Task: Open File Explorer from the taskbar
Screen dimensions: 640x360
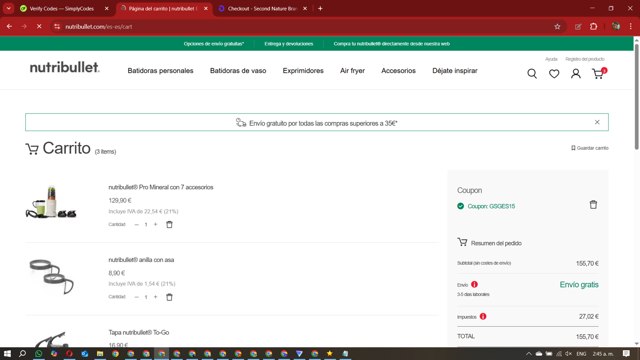Action: click(x=100, y=353)
